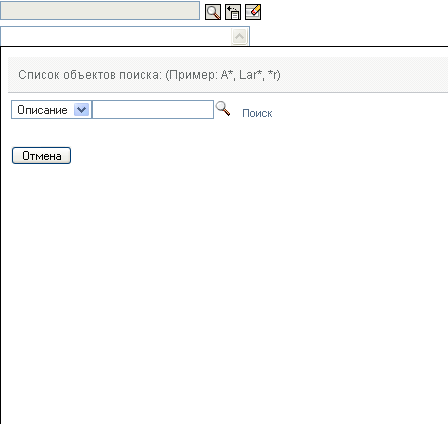Screen dimensions: 448x424
Task: Click the blue arrow of the Описание combo
Action: pyautogui.click(x=81, y=110)
